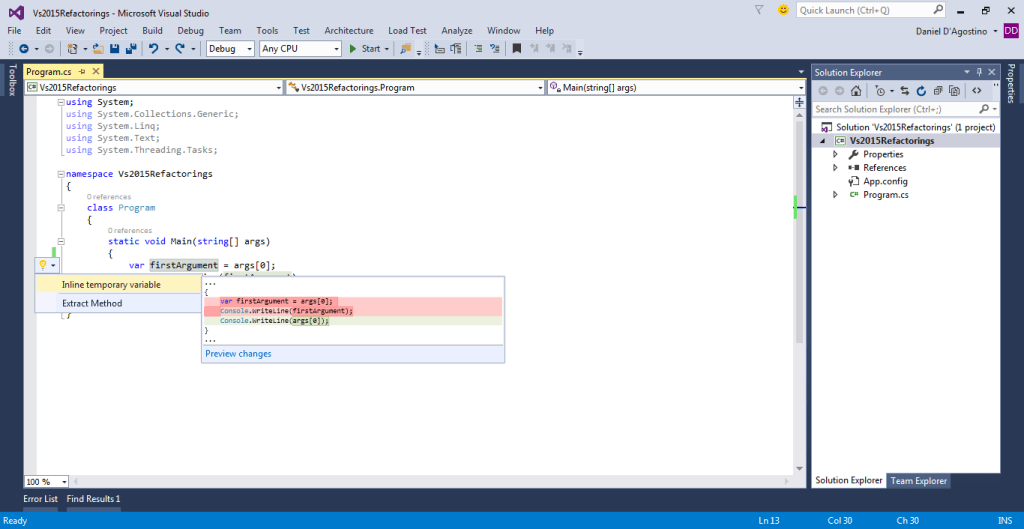This screenshot has width=1024, height=529.
Task: Expand the Program.cs node in Solution Explorer
Action: point(835,195)
